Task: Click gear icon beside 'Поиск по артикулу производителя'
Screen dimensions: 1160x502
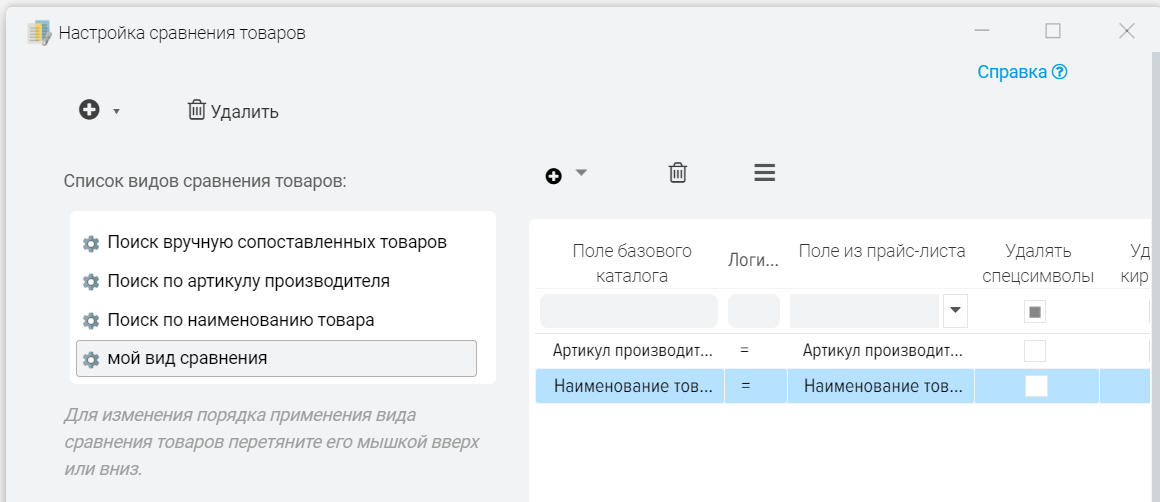Action: (x=91, y=282)
